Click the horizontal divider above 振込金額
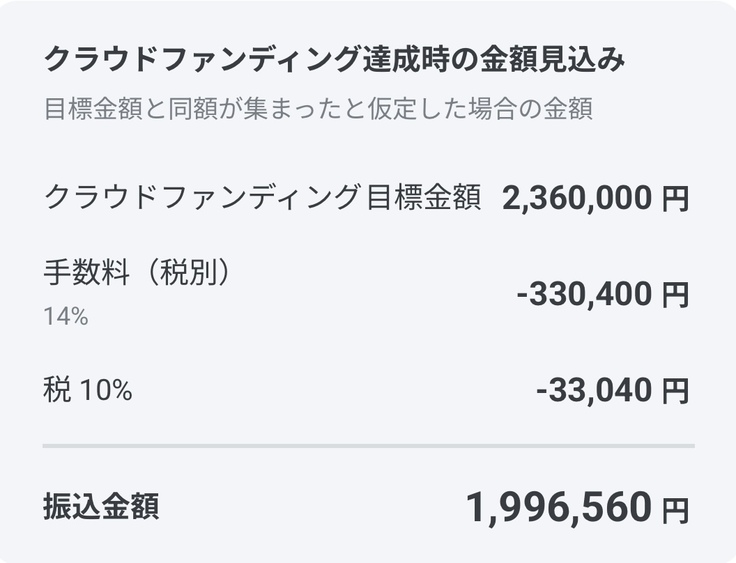Viewport: 736px width, 563px height. pos(368,445)
